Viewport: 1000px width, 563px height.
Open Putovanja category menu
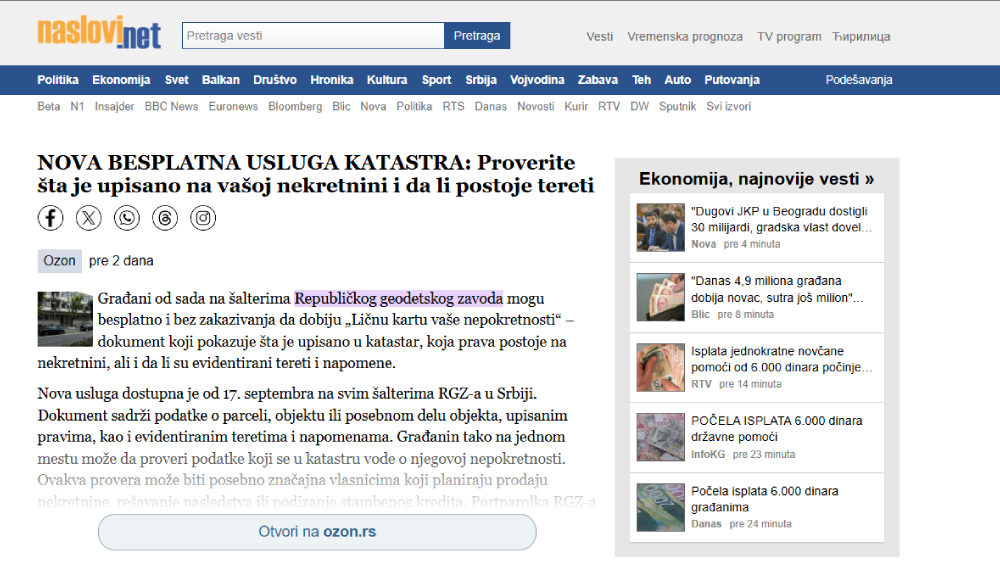(x=732, y=80)
